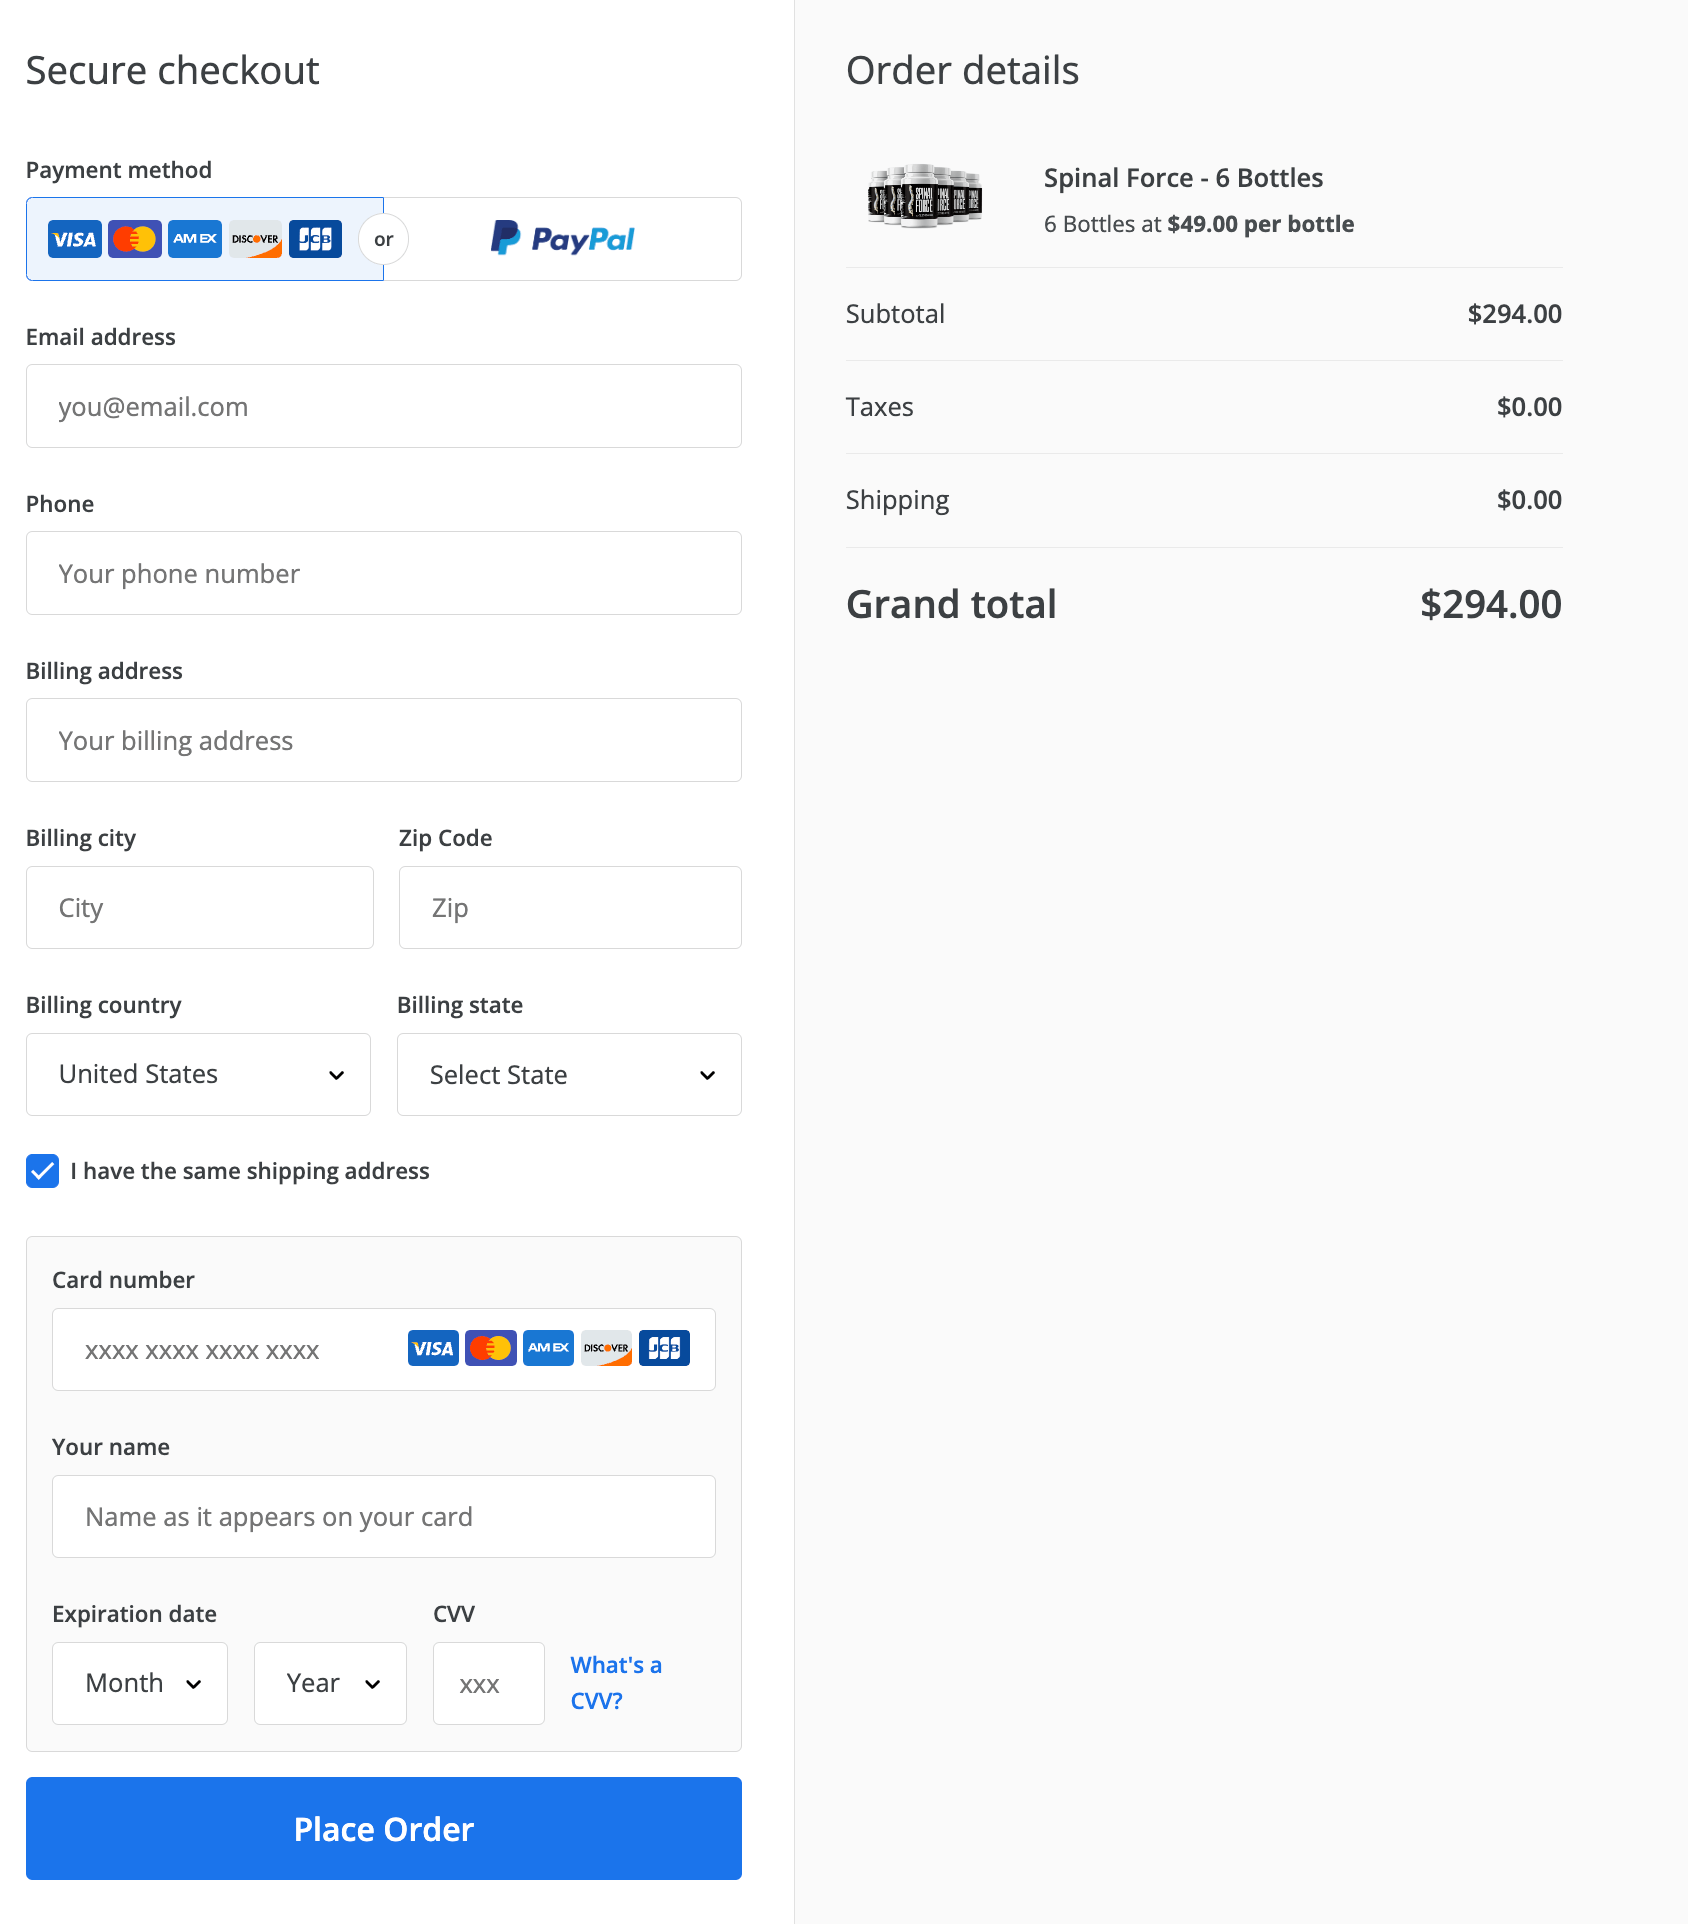Click into the phone number field
Screen dimensions: 1688x1924
pyautogui.click(x=384, y=574)
